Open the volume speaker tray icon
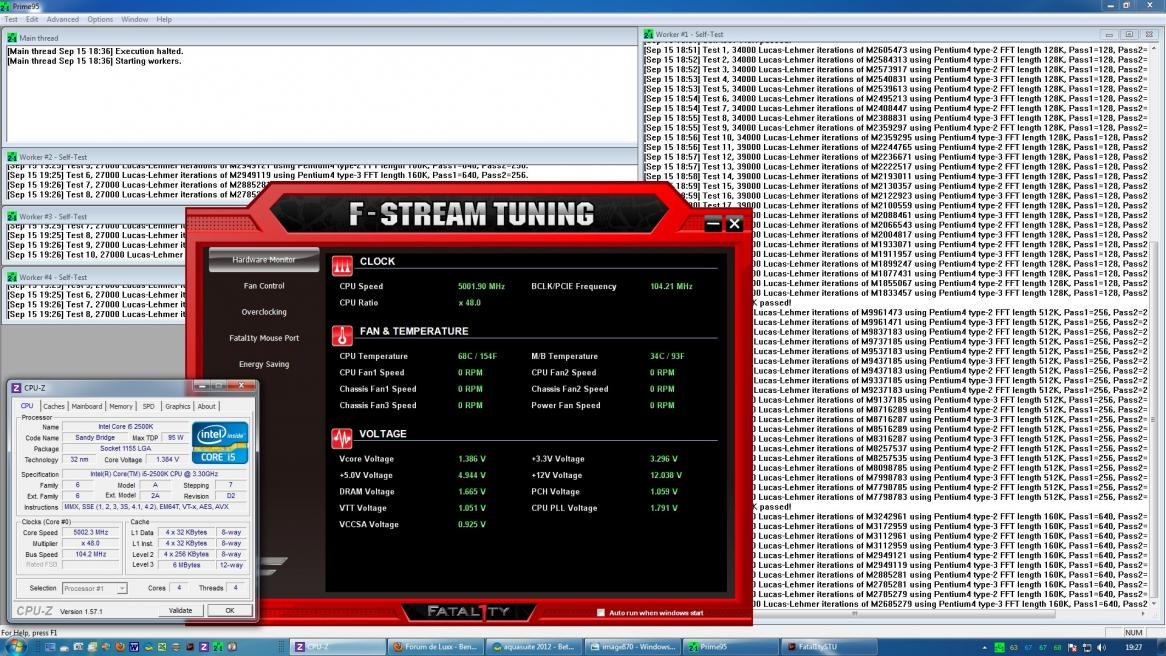 click(x=1101, y=647)
